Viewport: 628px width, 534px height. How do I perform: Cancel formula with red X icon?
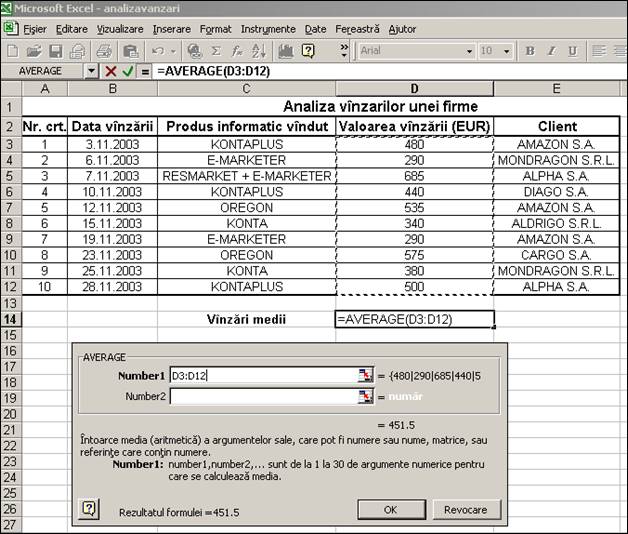111,71
